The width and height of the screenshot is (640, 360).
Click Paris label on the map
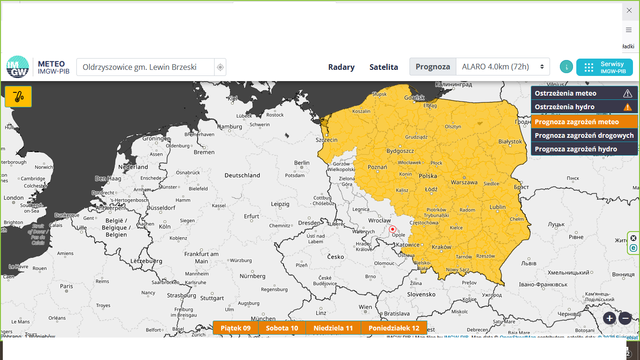(66, 286)
